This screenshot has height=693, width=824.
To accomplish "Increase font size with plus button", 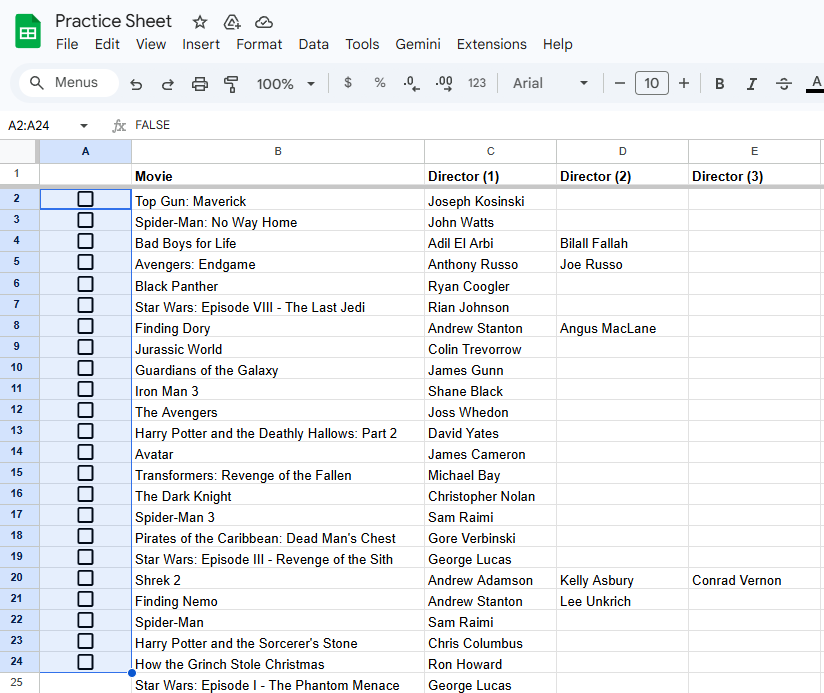I will coord(684,83).
